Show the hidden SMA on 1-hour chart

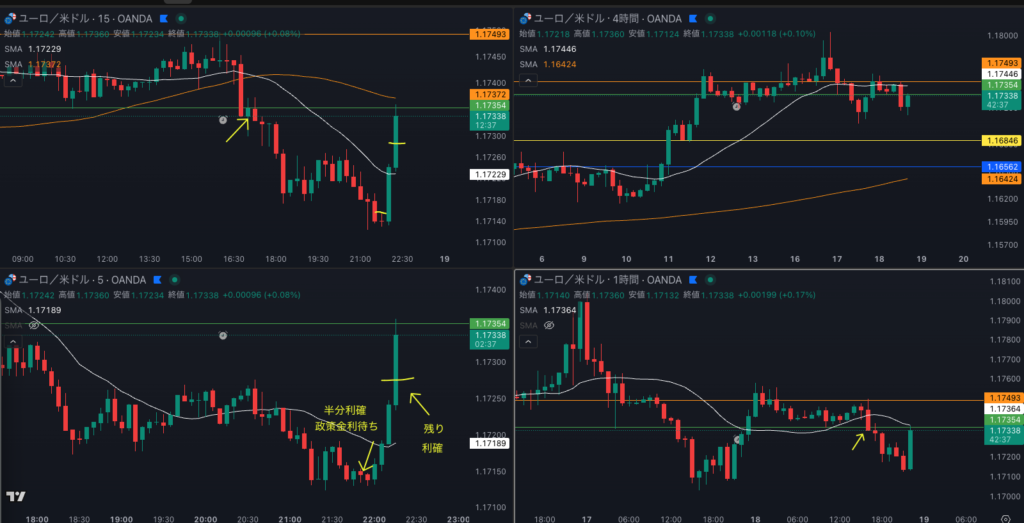pyautogui.click(x=550, y=326)
